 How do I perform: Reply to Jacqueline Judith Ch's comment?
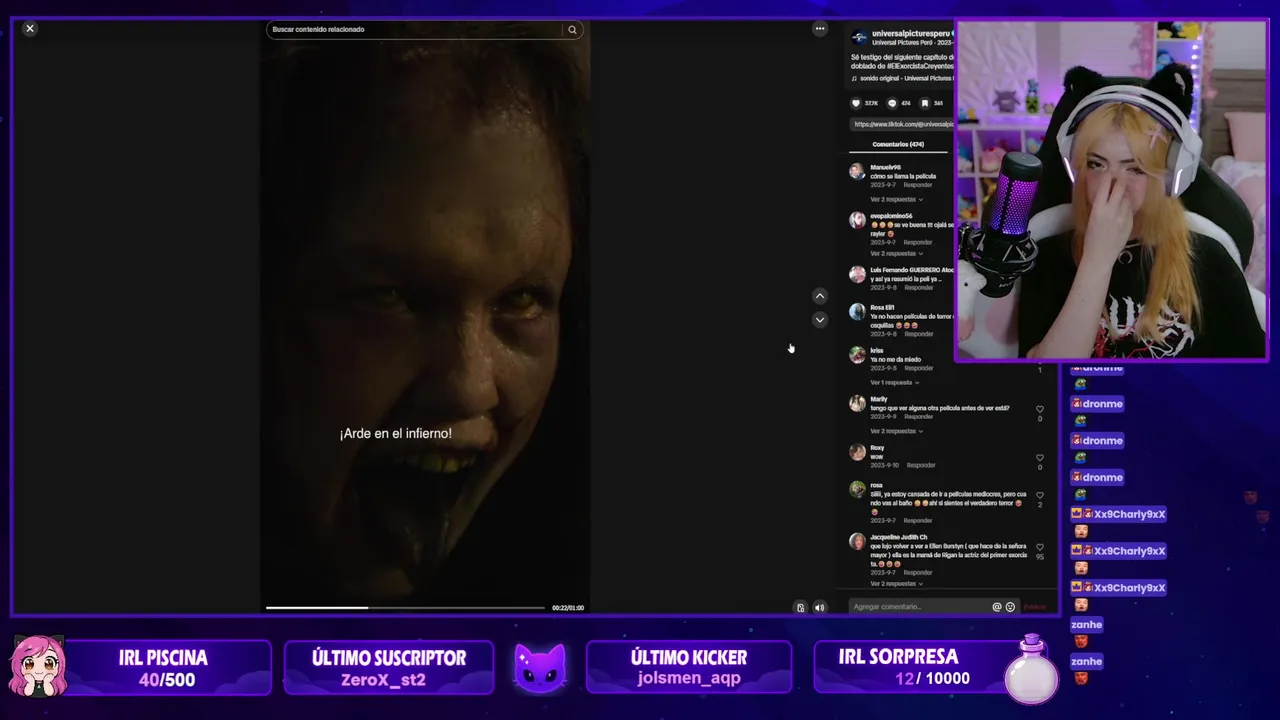tap(918, 572)
